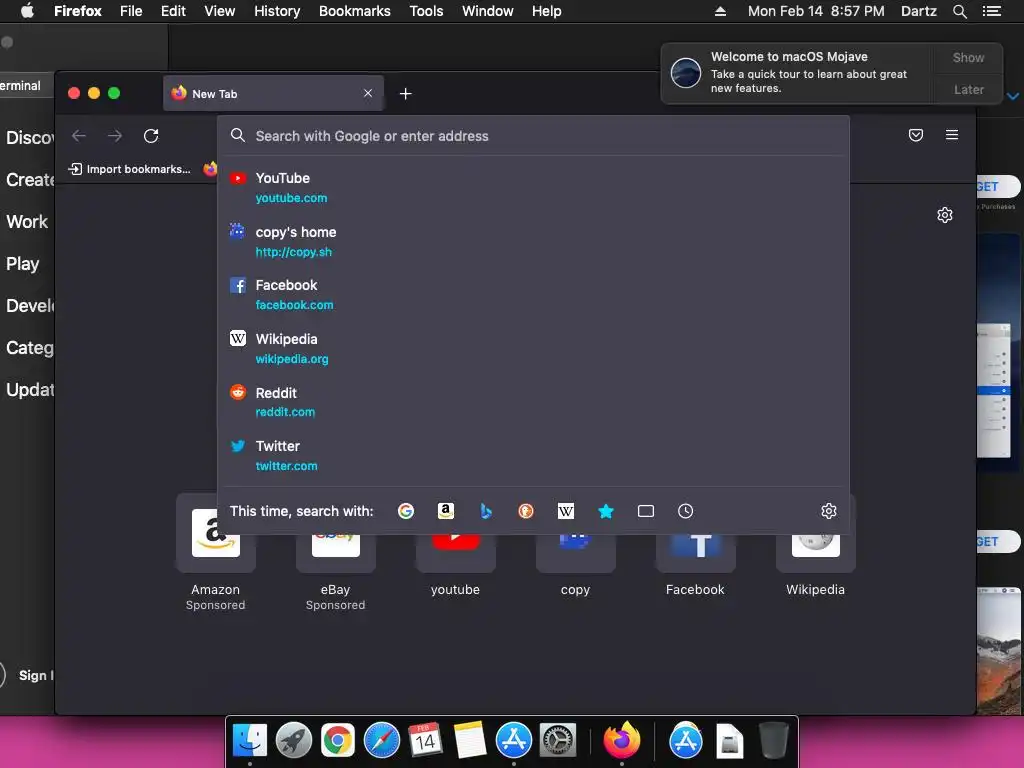Viewport: 1024px width, 768px height.
Task: Launch Launchpad rocket from the dock
Action: (x=293, y=741)
